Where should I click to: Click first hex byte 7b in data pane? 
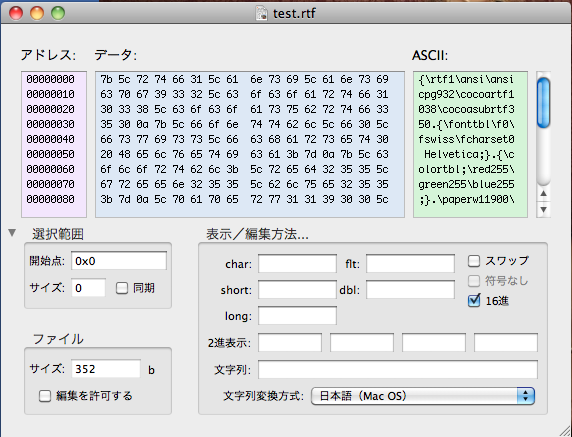(106, 79)
